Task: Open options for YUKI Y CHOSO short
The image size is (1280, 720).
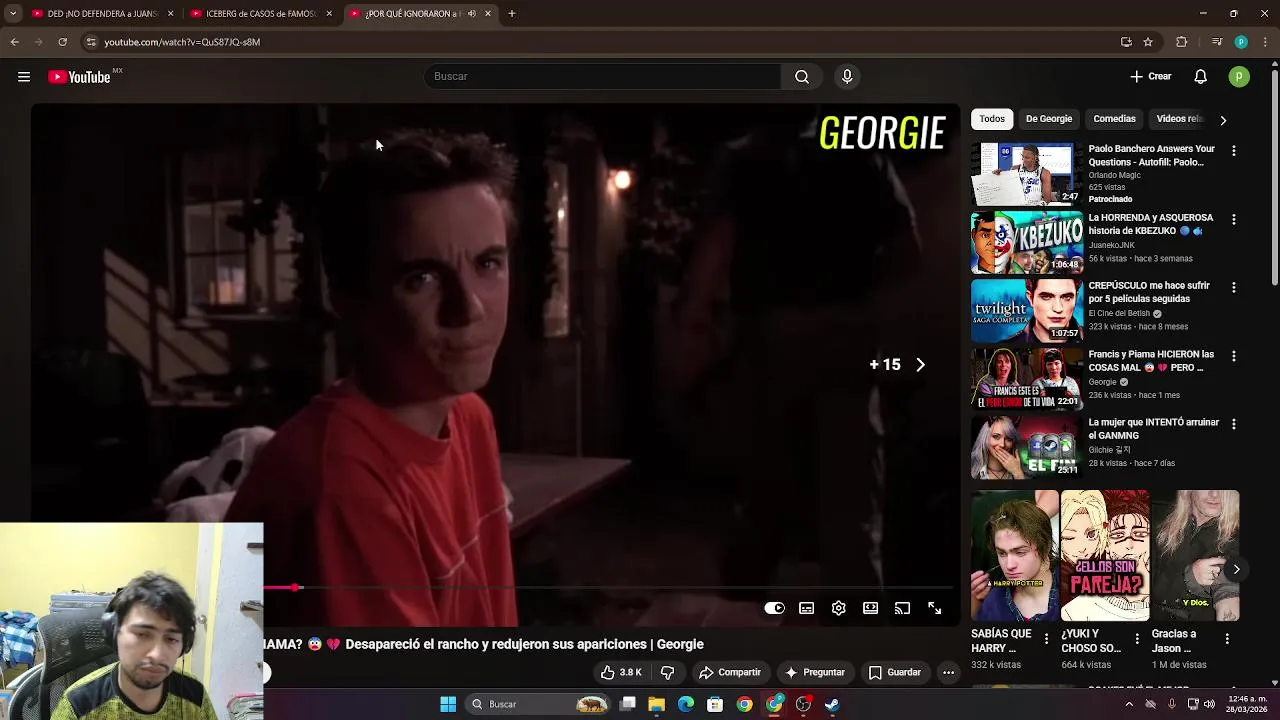Action: 1137,638
